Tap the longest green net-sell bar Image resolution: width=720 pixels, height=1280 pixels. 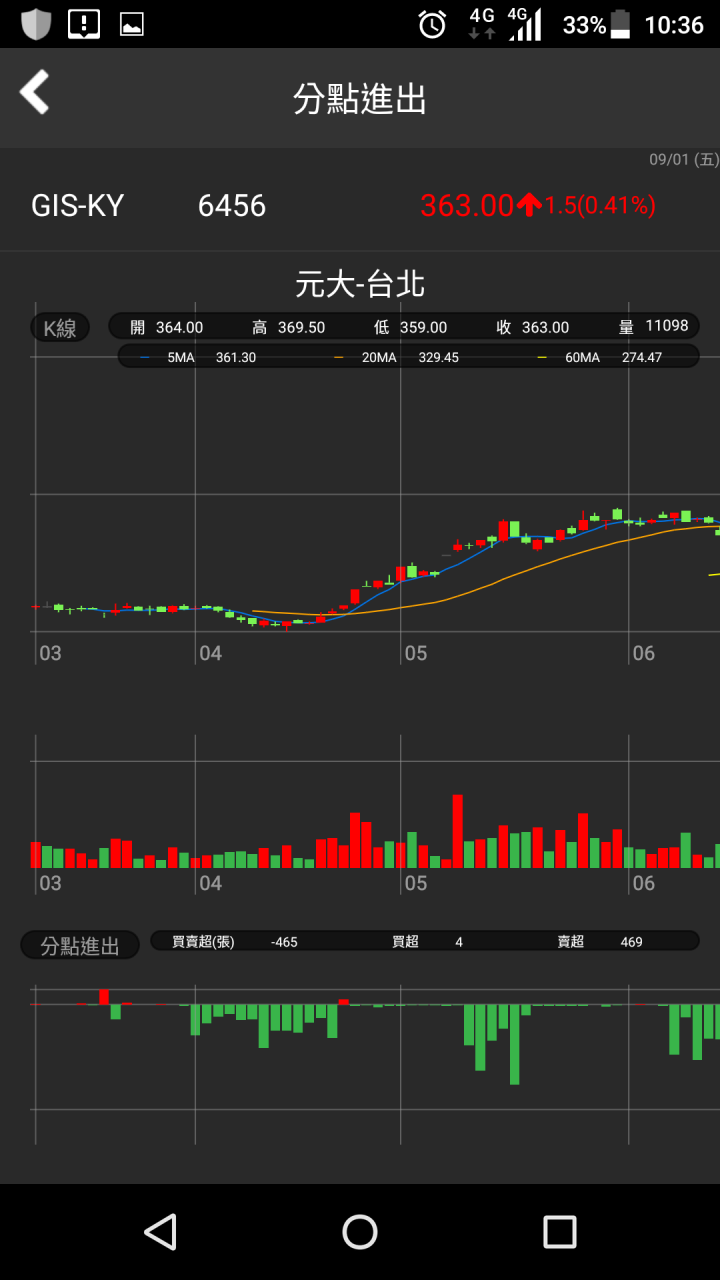(515, 1044)
